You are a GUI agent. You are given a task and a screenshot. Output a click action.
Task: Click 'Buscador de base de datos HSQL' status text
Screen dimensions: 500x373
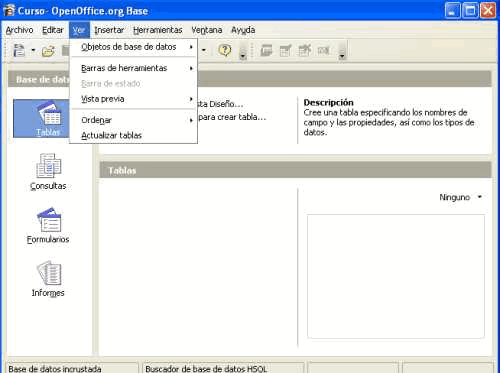pos(206,369)
